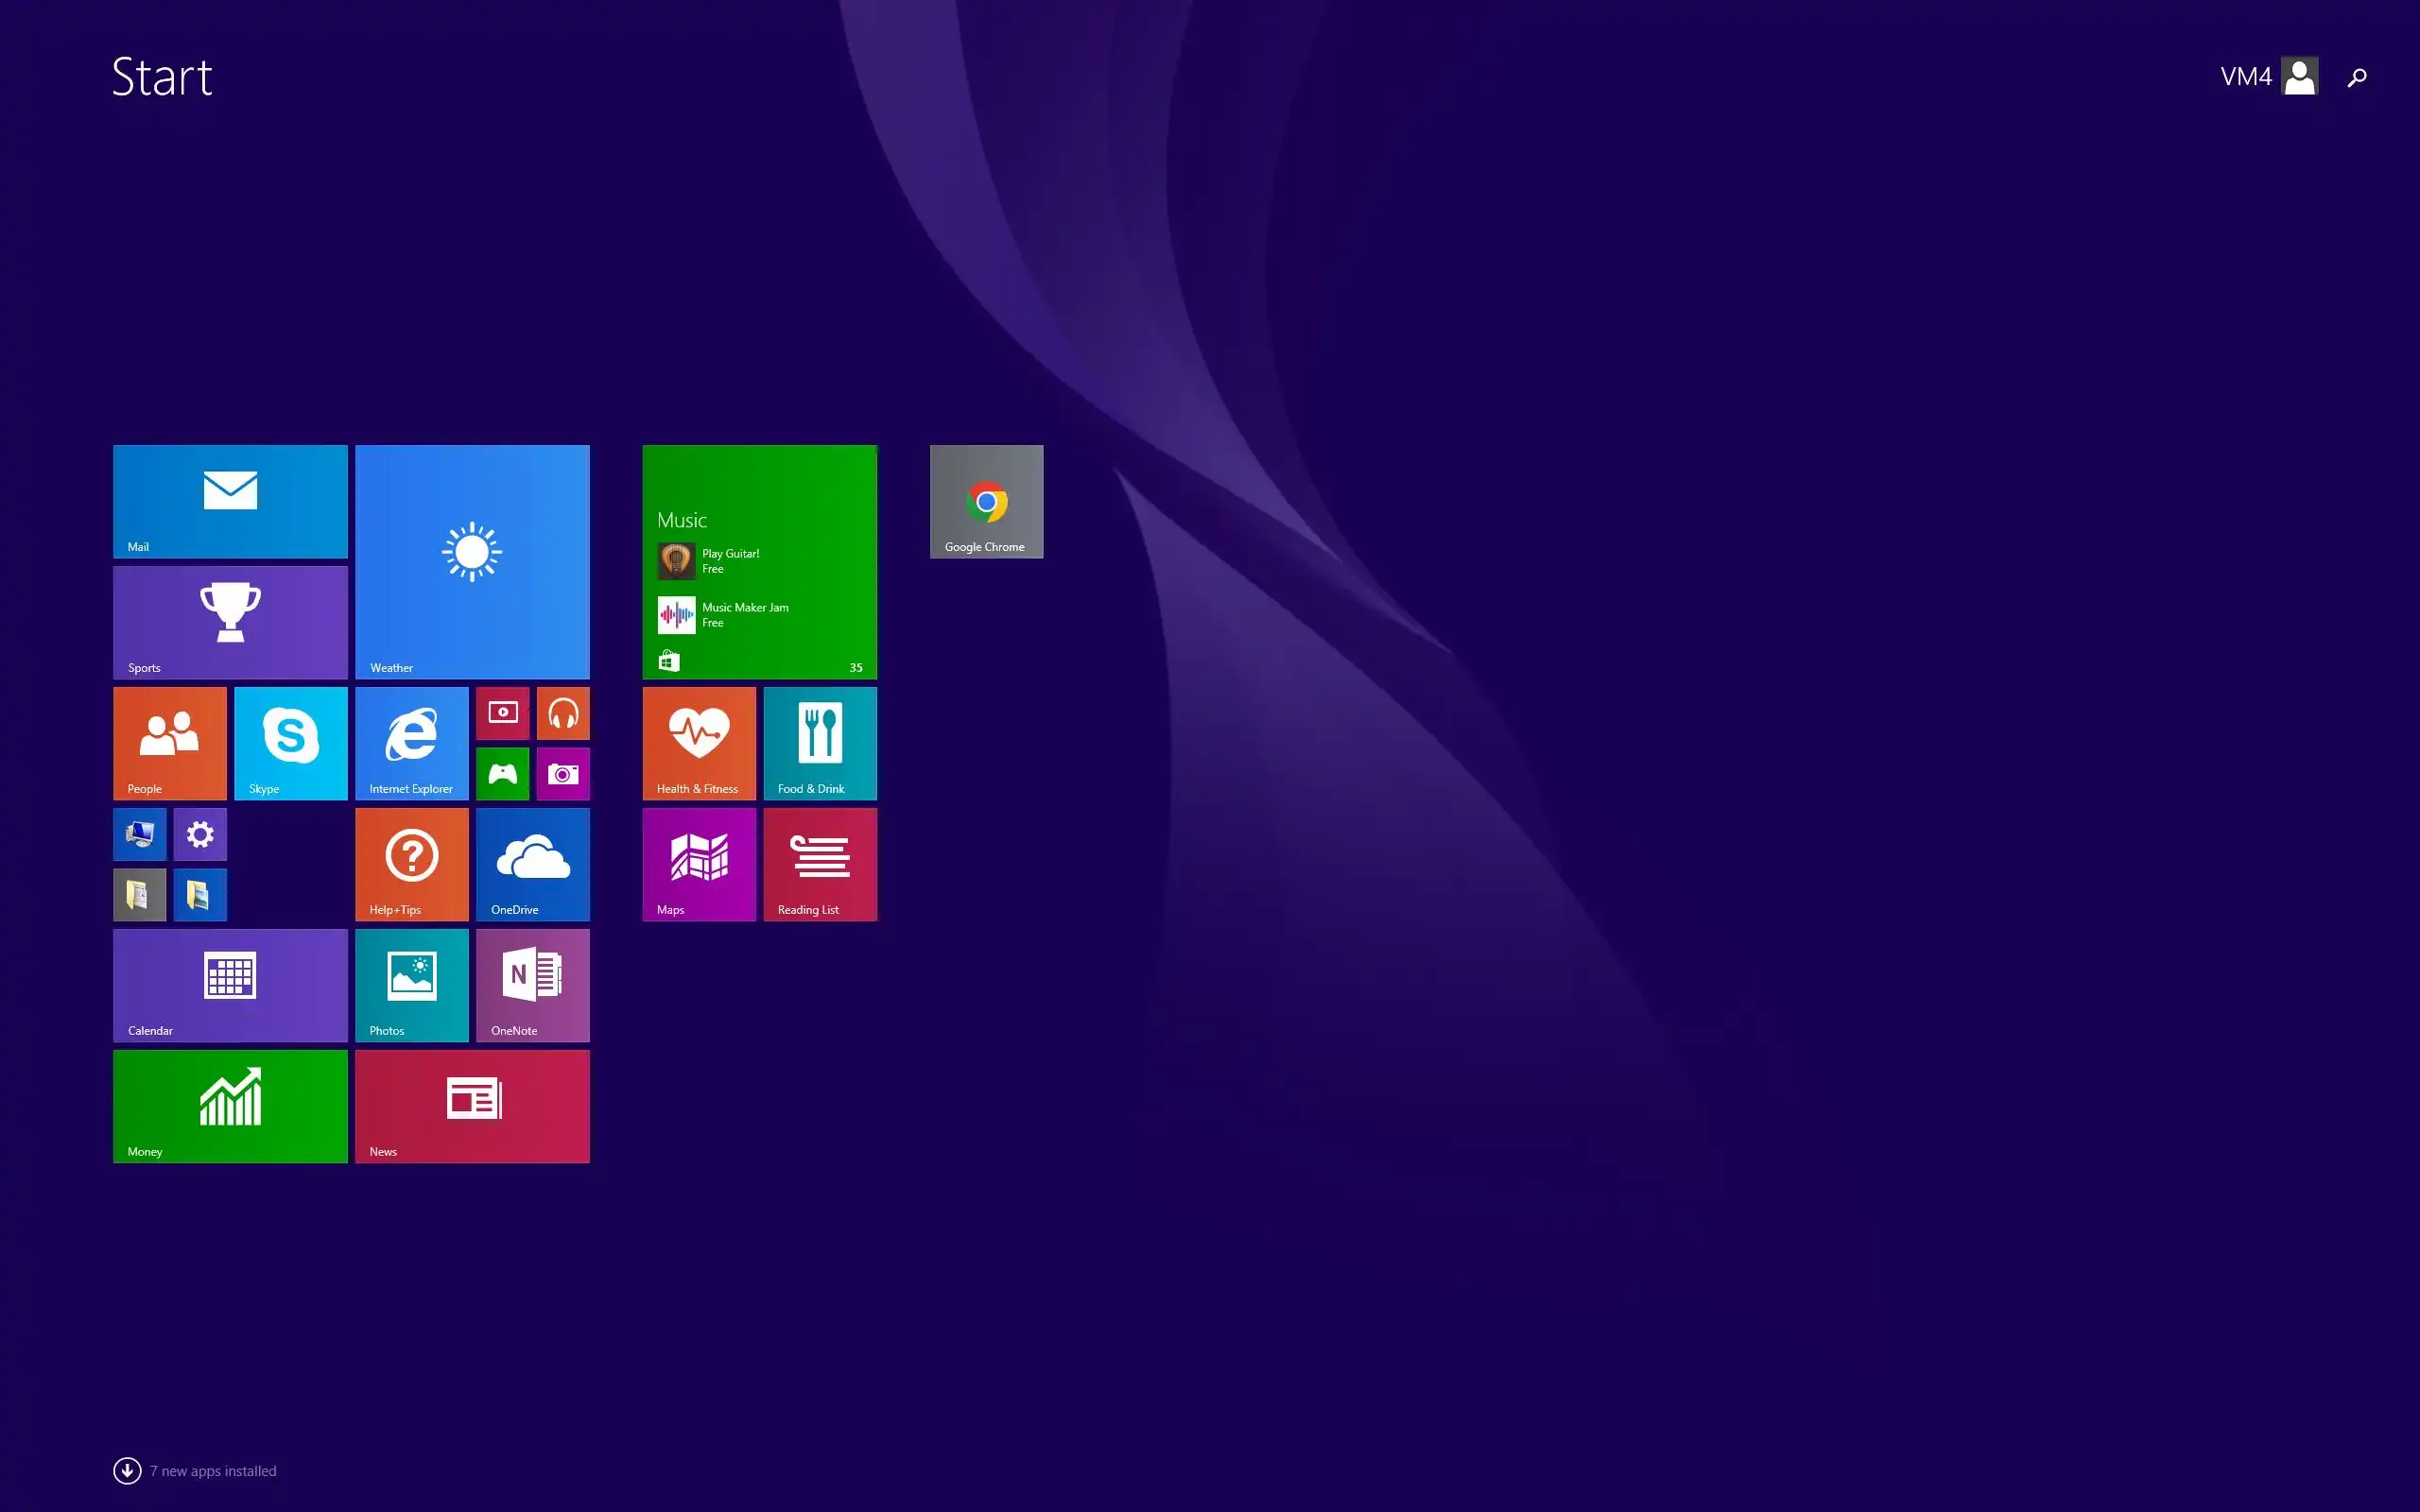Open PC Settings gear tile
This screenshot has height=1512, width=2420.
click(x=200, y=834)
